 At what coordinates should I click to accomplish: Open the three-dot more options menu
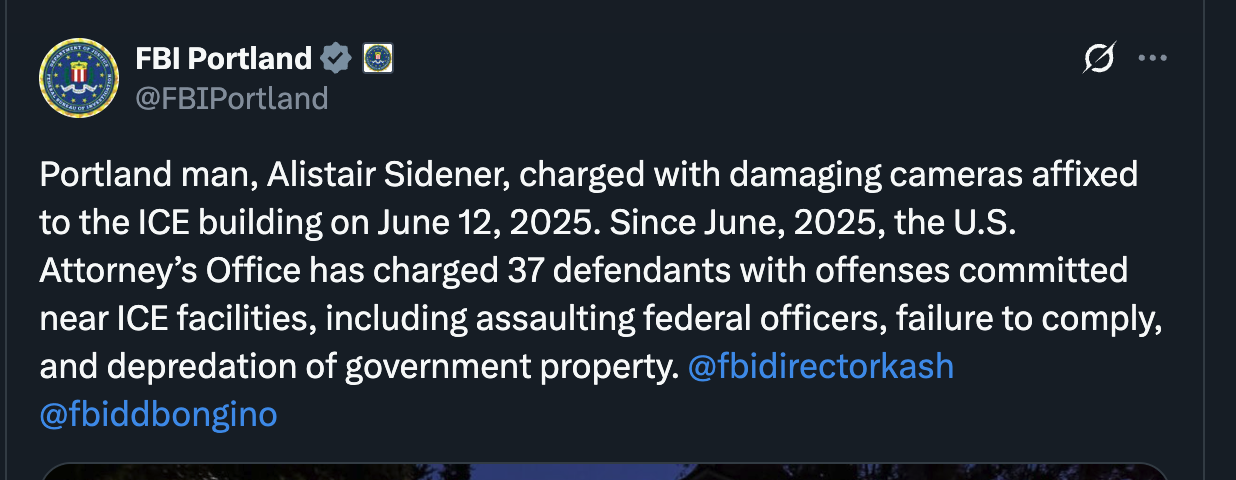[1153, 59]
